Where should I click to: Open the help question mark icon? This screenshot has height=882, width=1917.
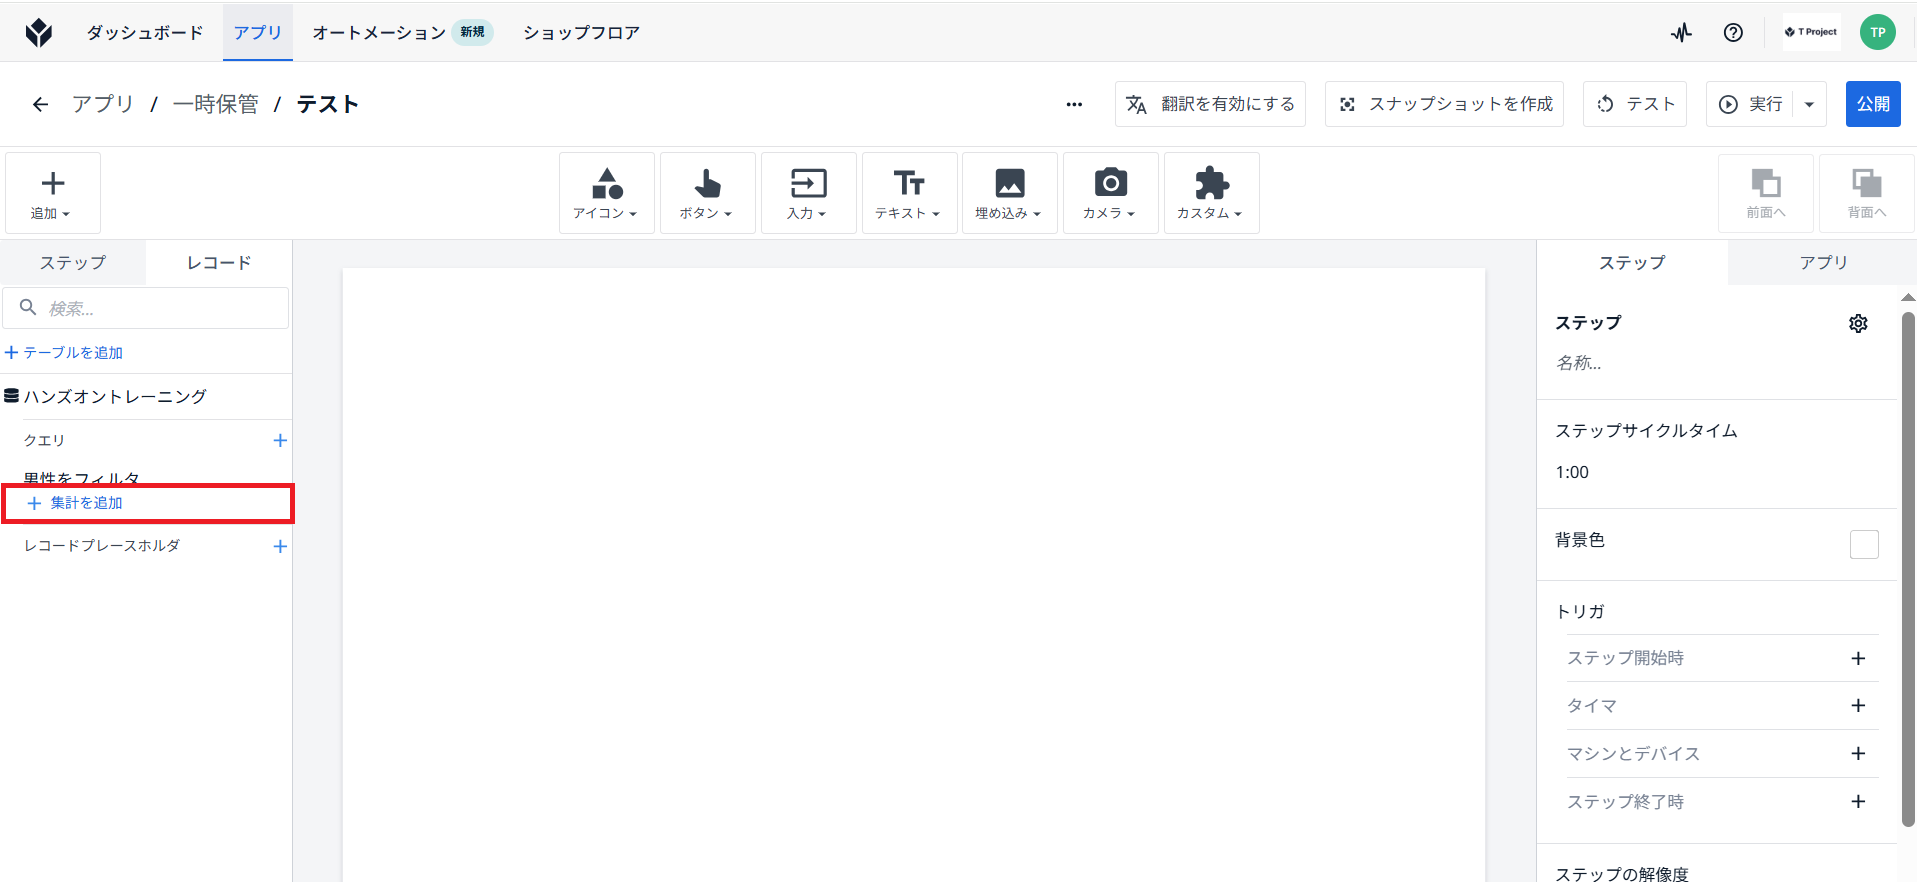click(1733, 32)
